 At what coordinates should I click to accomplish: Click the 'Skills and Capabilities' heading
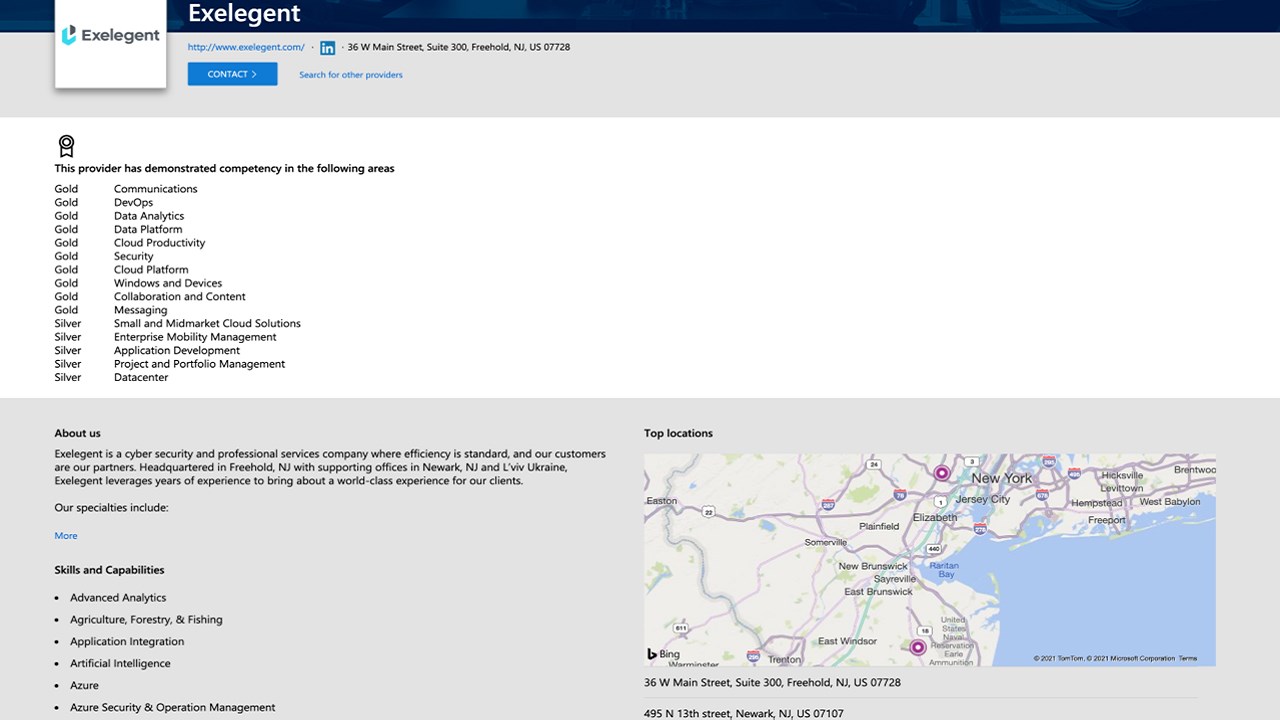[x=109, y=570]
